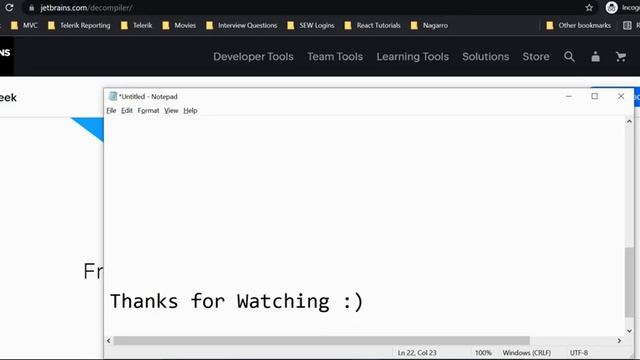Open the Movies bookmarks folder
The height and width of the screenshot is (360, 640).
point(179,25)
